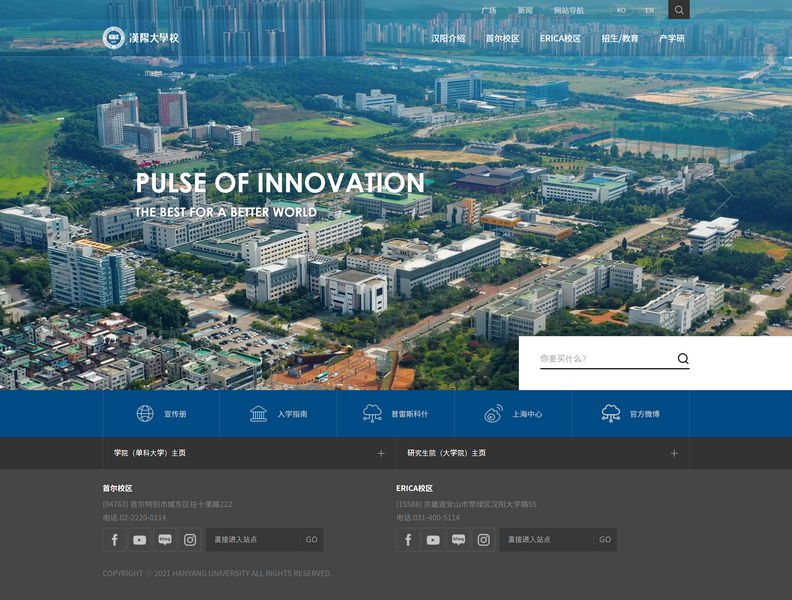The width and height of the screenshot is (792, 600).
Task: Click the 新闻 link in top bar
Action: pyautogui.click(x=525, y=11)
